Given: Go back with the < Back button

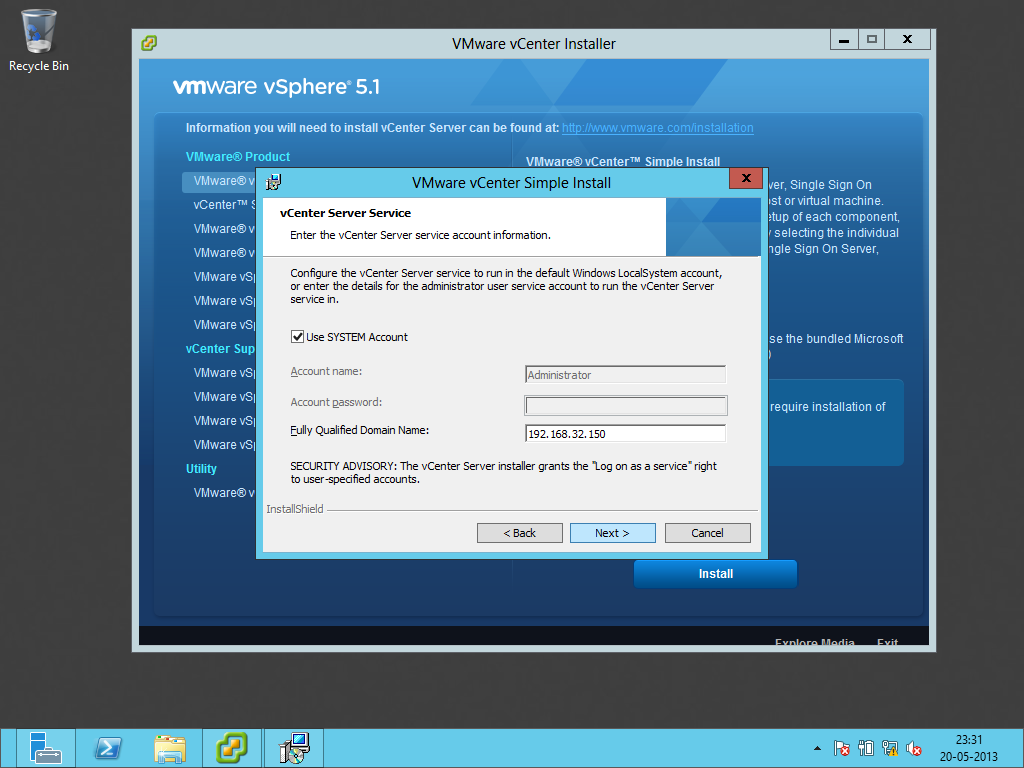Looking at the screenshot, I should (519, 533).
